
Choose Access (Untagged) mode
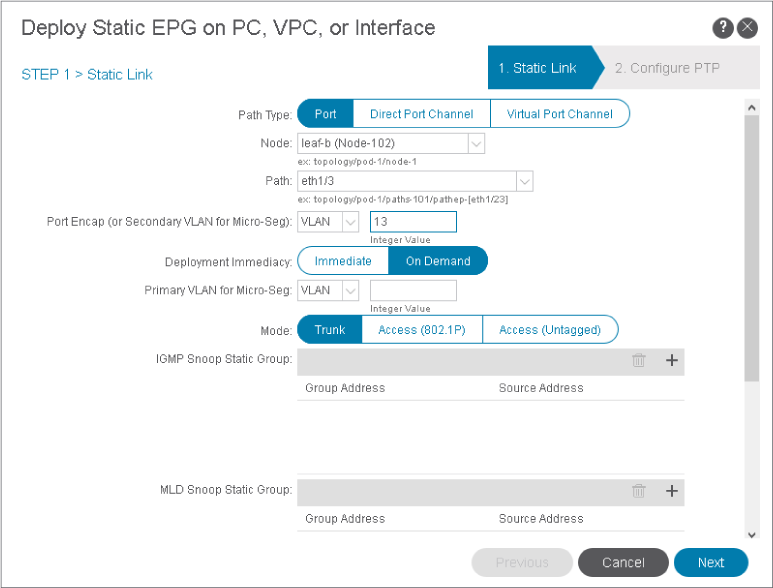click(x=549, y=330)
